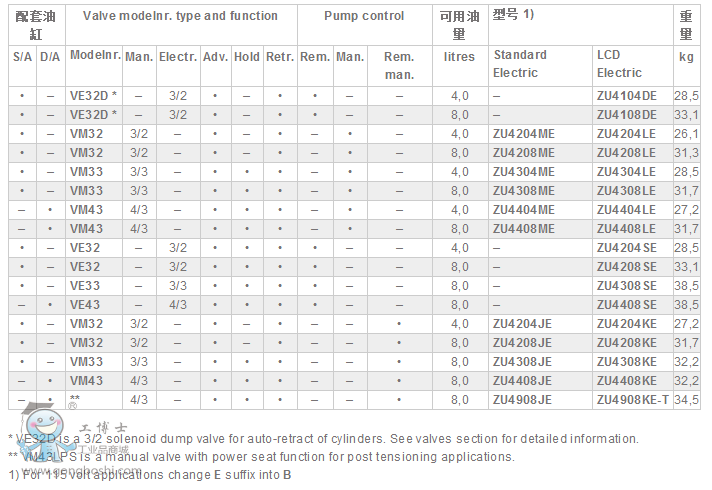Click the S/A column header
The width and height of the screenshot is (712, 490).
pyautogui.click(x=22, y=57)
